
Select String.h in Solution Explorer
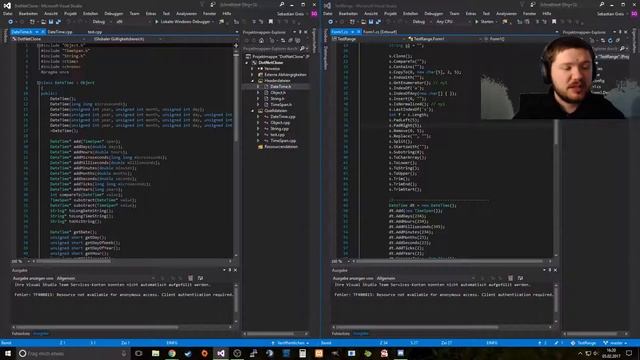(278, 99)
